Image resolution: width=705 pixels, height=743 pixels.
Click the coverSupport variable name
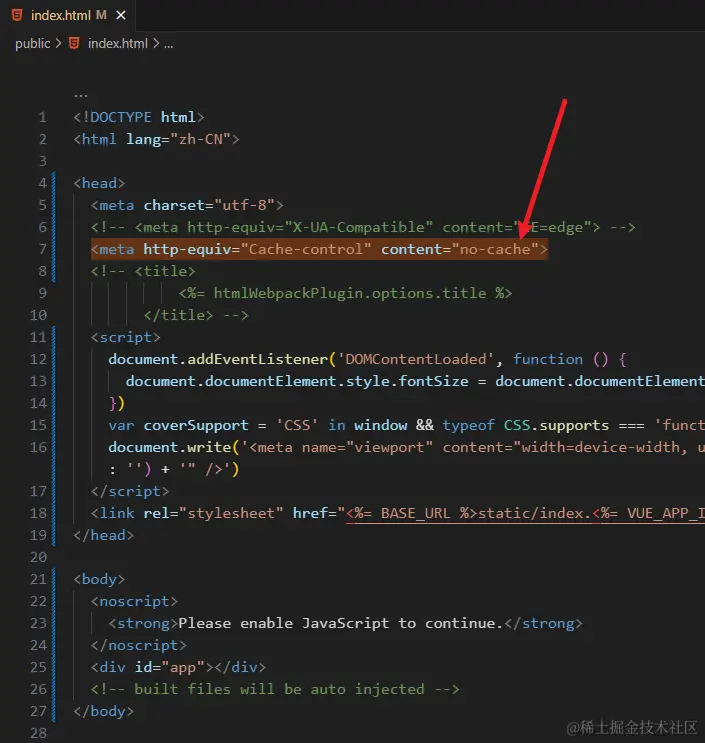[196, 426]
